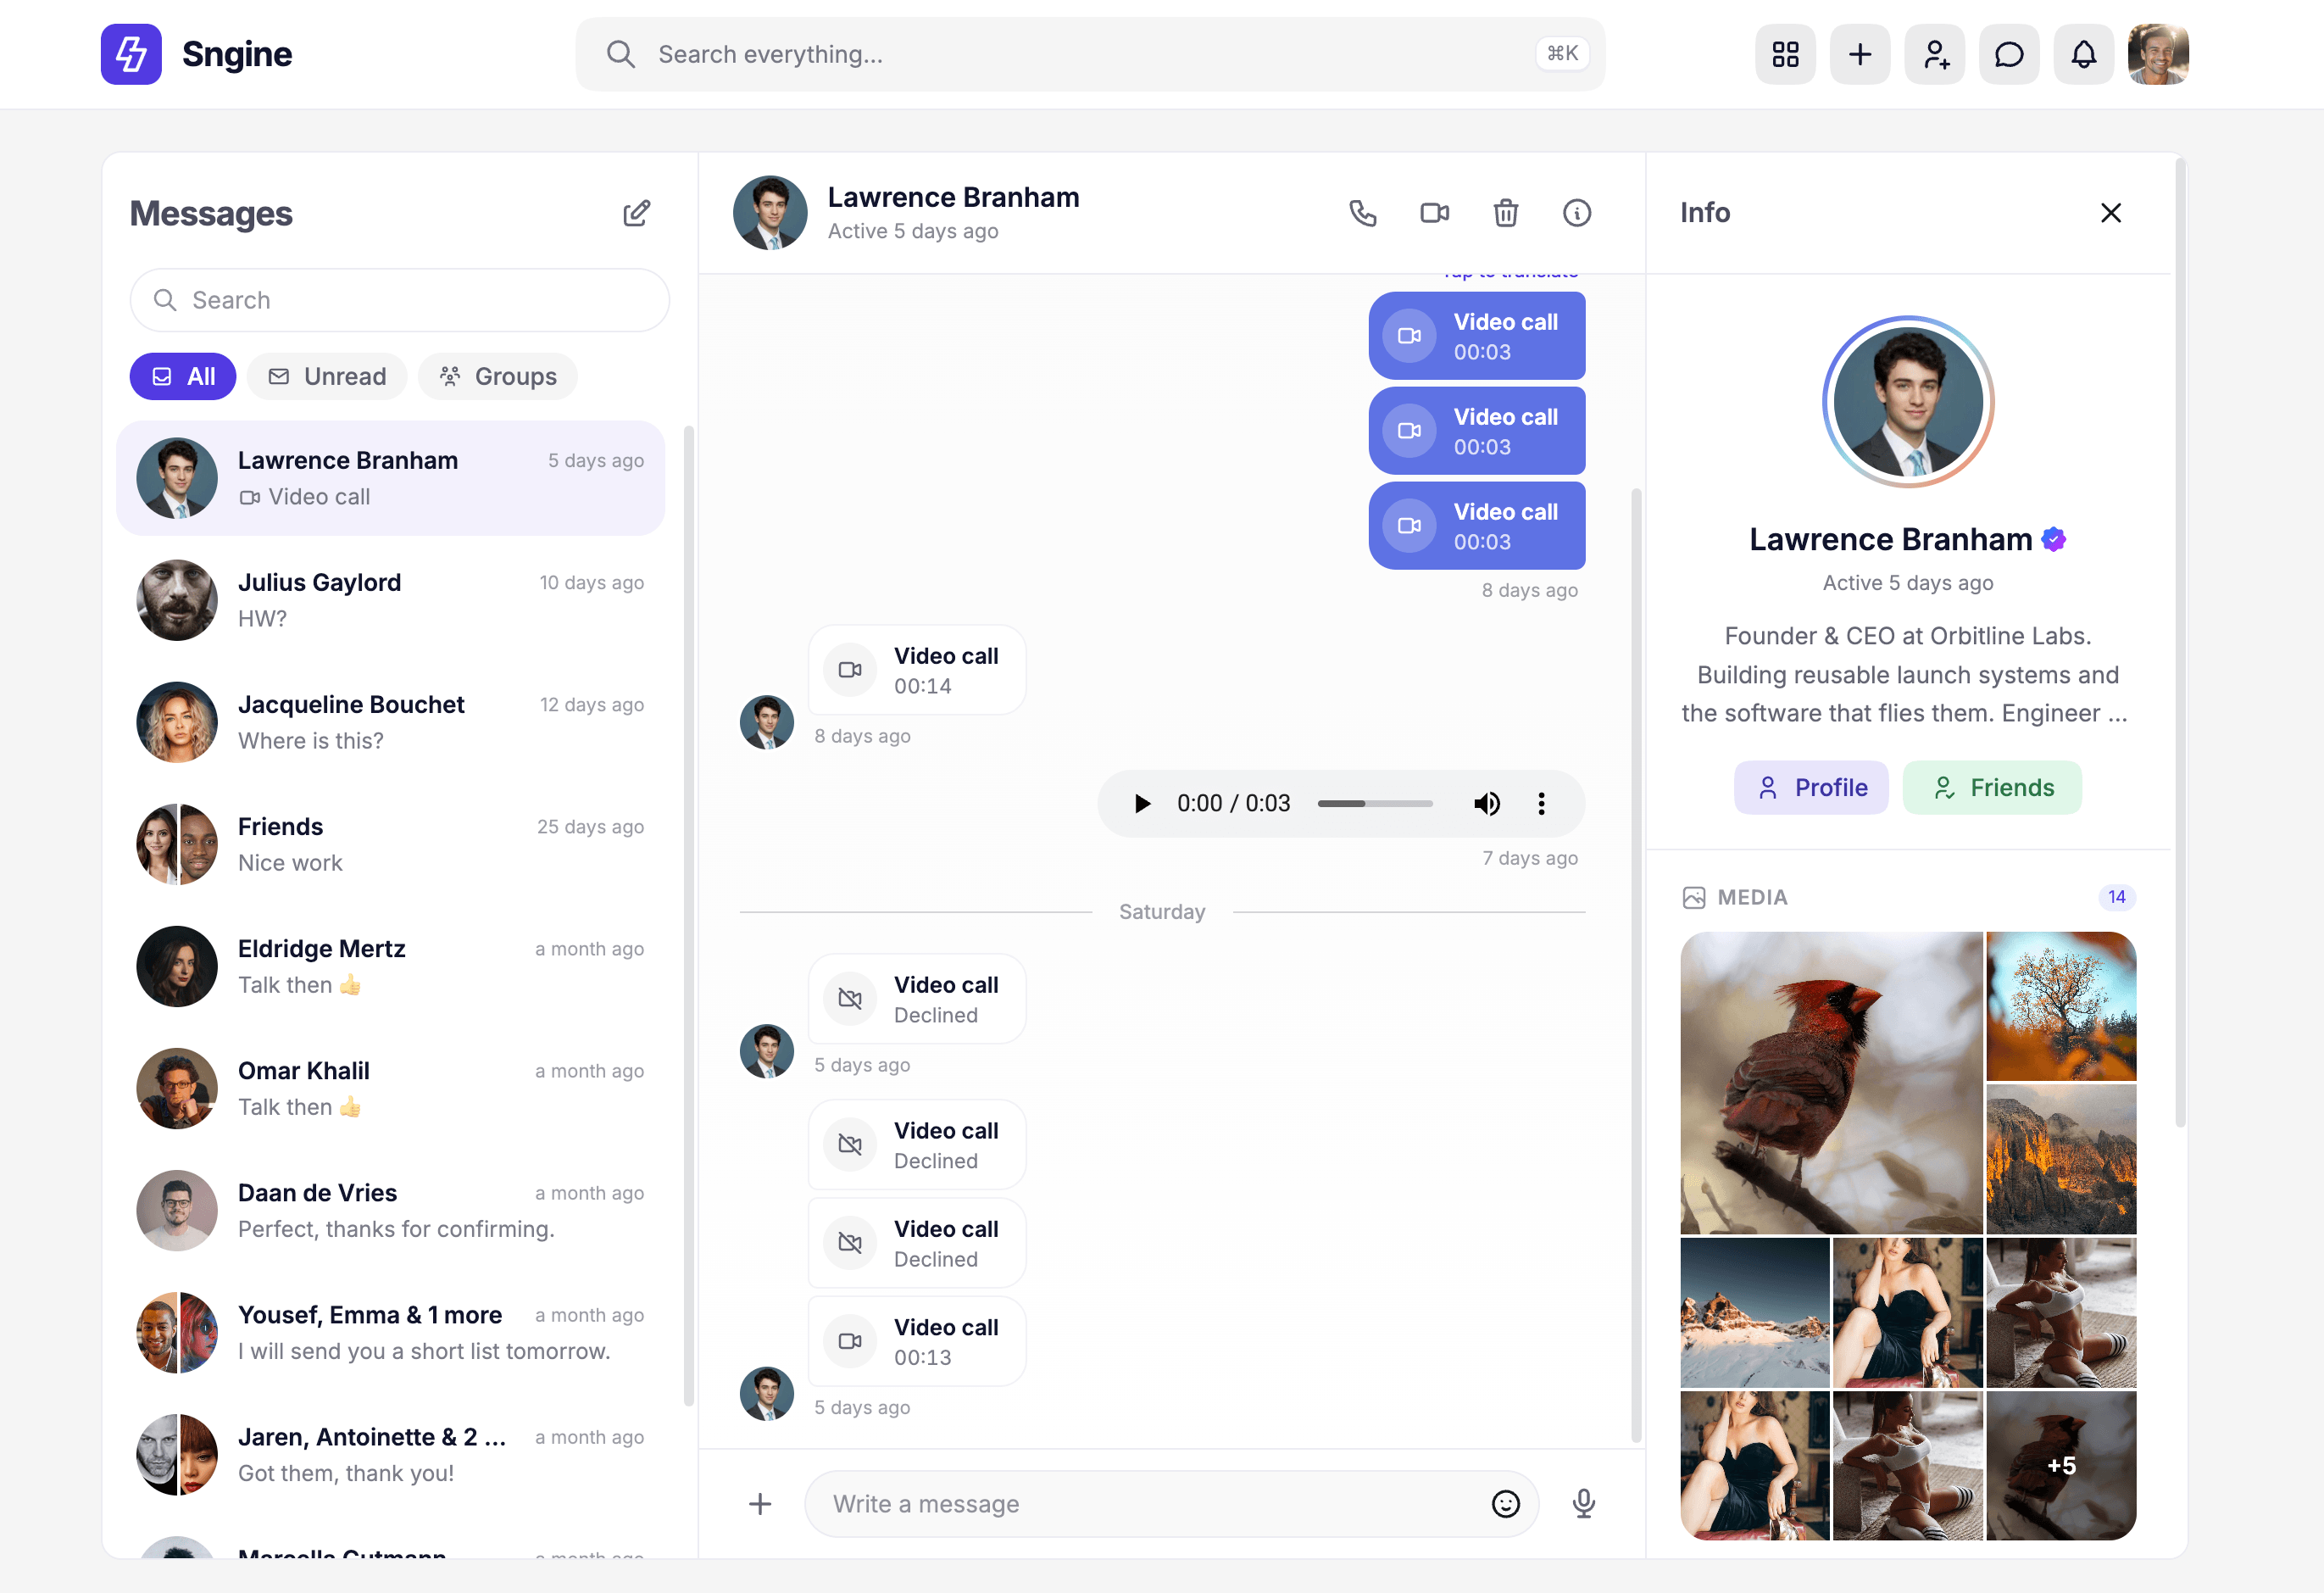Click the 00:13 video call message

pyautogui.click(x=917, y=1341)
